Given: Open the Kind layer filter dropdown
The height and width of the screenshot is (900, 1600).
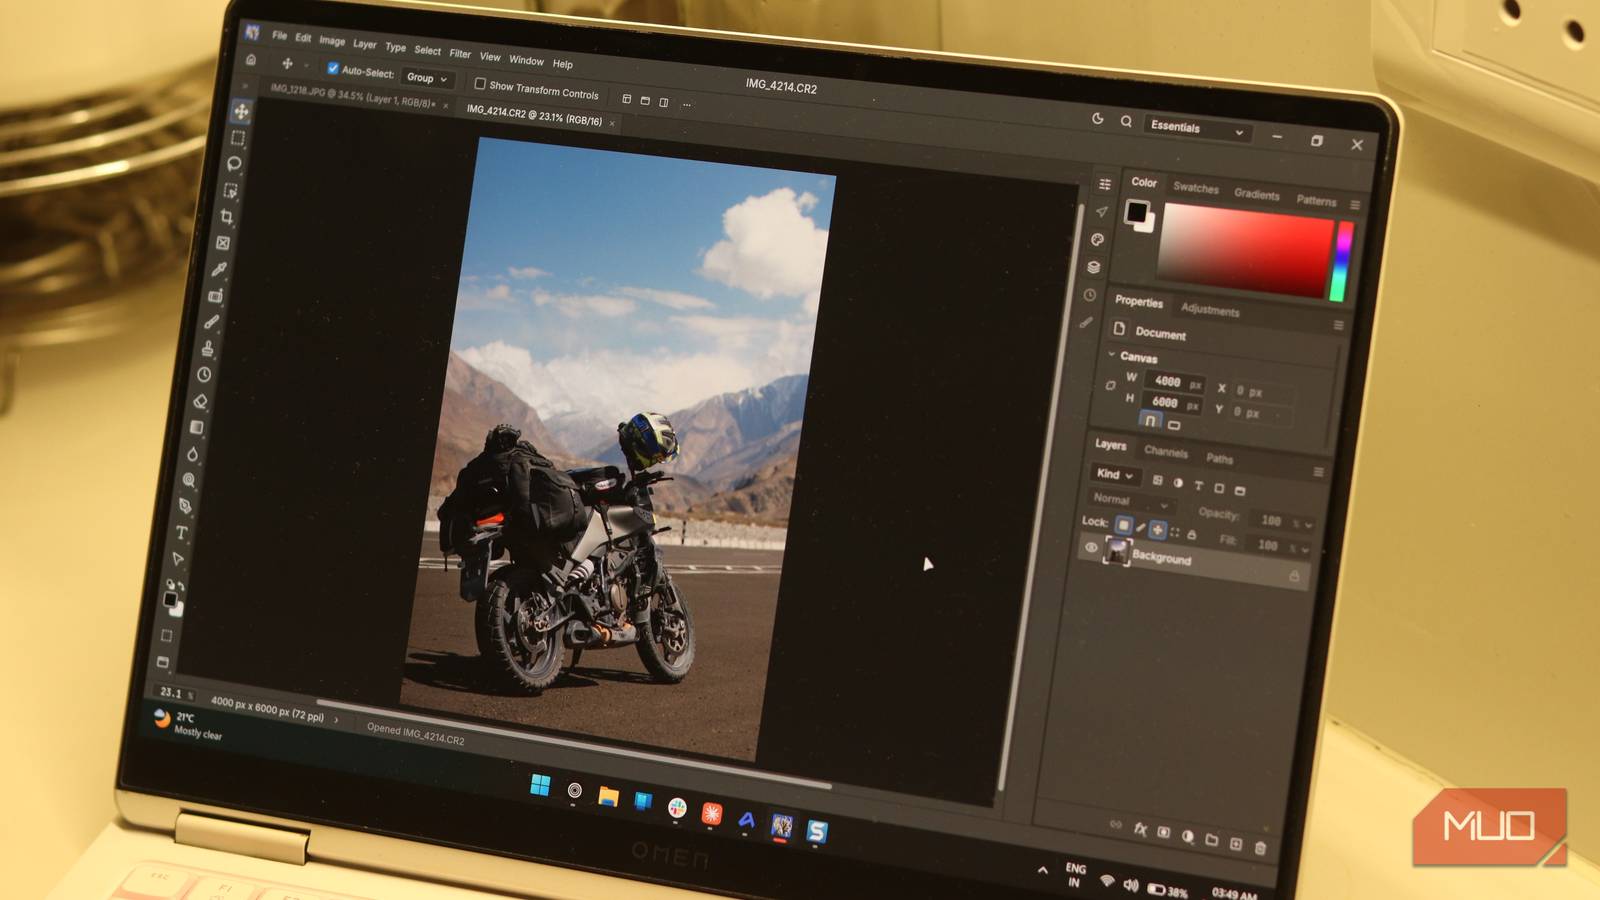Looking at the screenshot, I should pos(1115,474).
